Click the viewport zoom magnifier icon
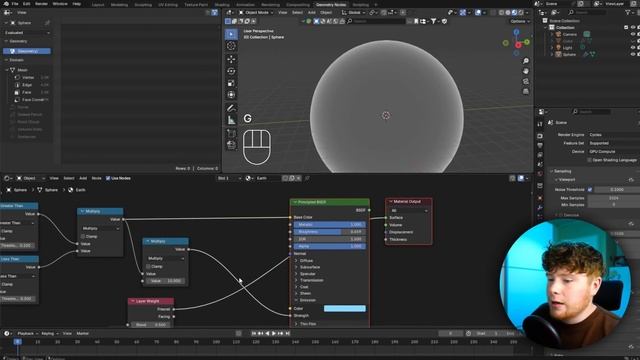Image resolution: width=640 pixels, height=360 pixels. click(526, 61)
